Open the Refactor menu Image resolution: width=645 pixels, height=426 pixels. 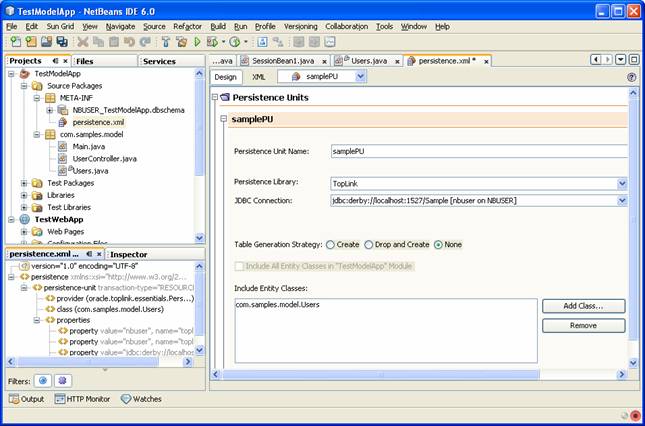click(187, 26)
